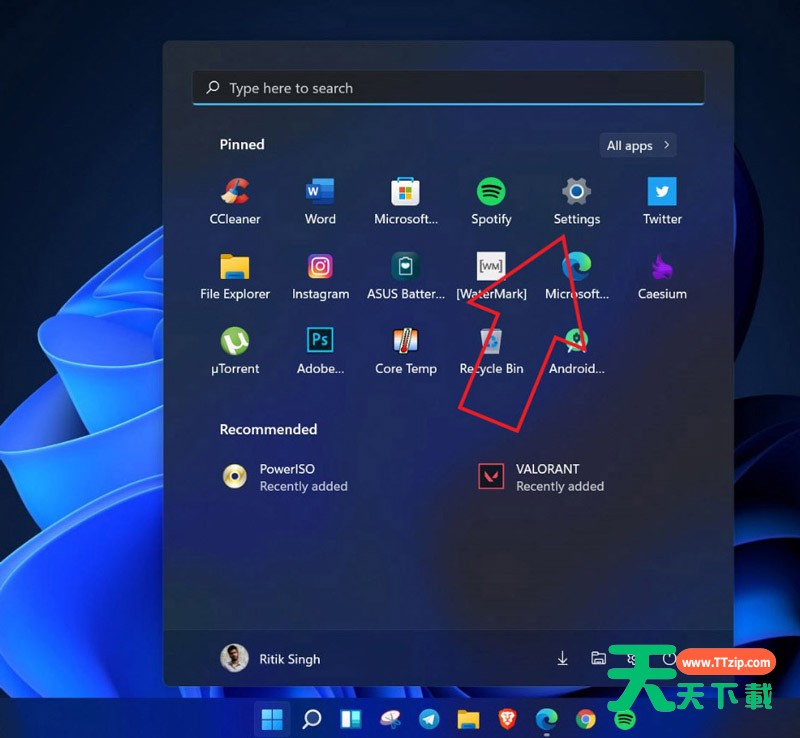Open Ritik Singh user account menu
Viewport: 800px width, 738px height.
pyautogui.click(x=271, y=658)
